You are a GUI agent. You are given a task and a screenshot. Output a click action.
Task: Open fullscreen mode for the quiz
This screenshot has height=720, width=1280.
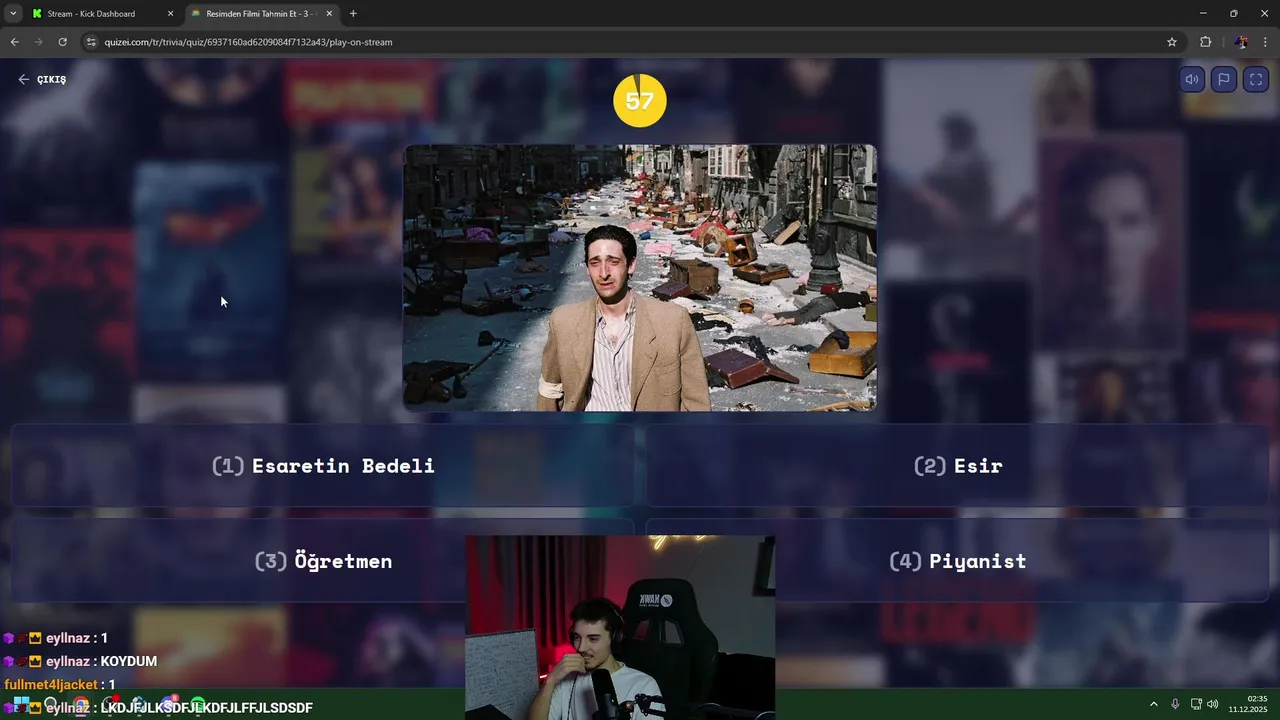pos(1256,80)
